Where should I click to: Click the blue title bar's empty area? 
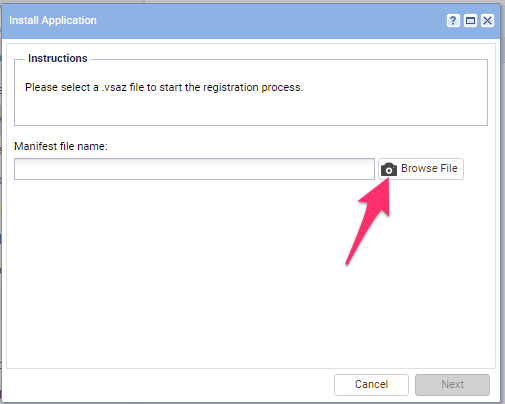267,21
